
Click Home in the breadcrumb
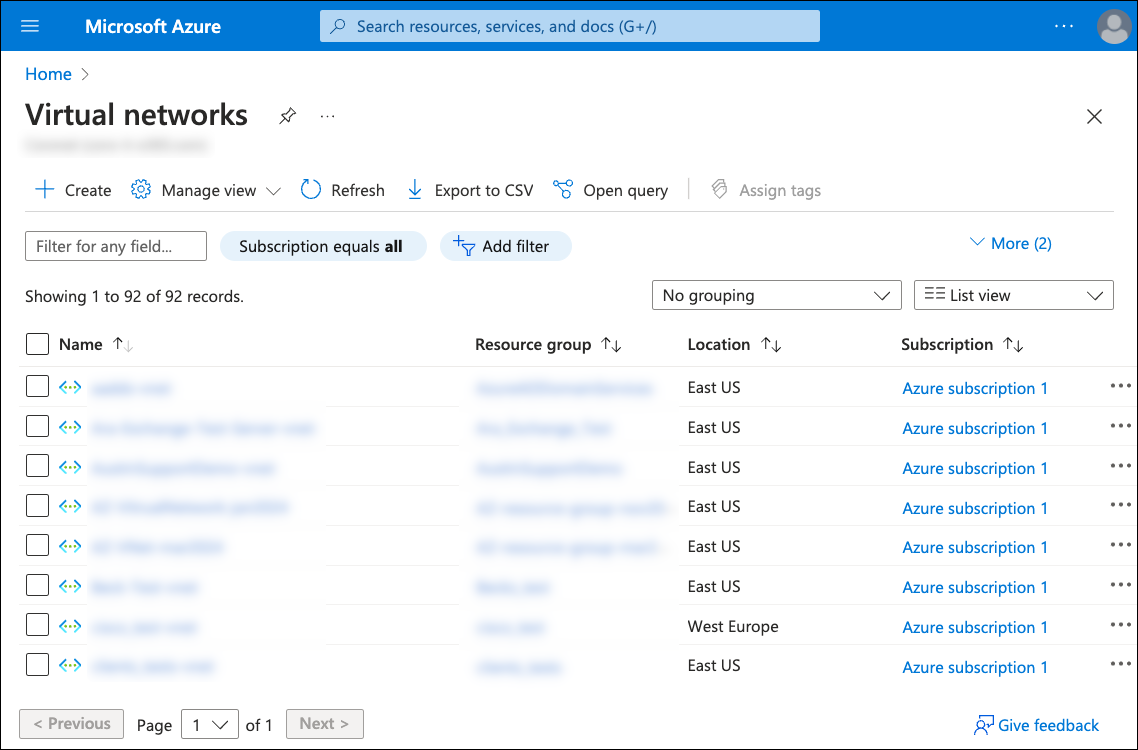48,74
